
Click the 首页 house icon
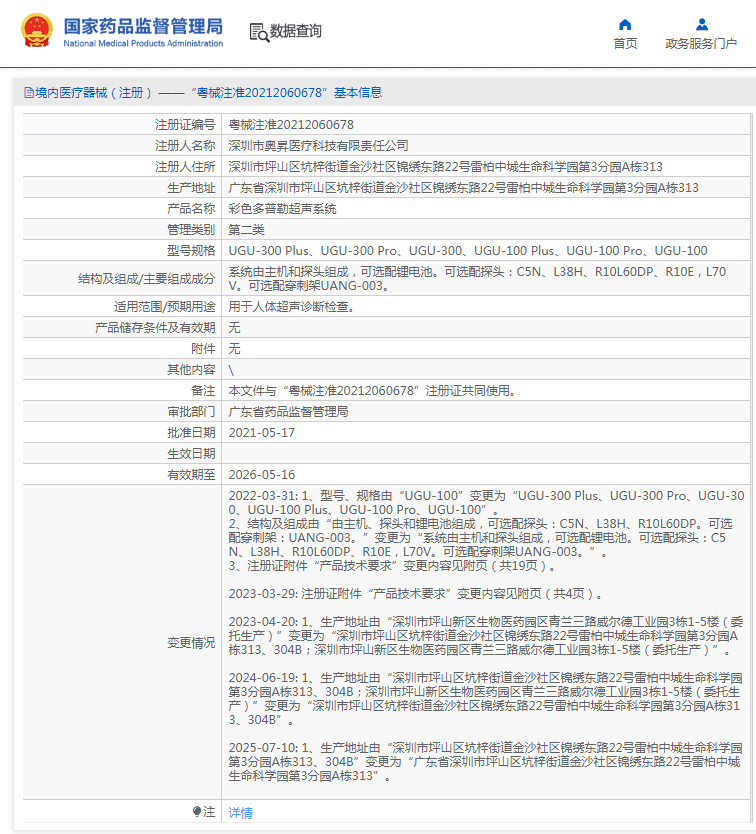pos(625,25)
